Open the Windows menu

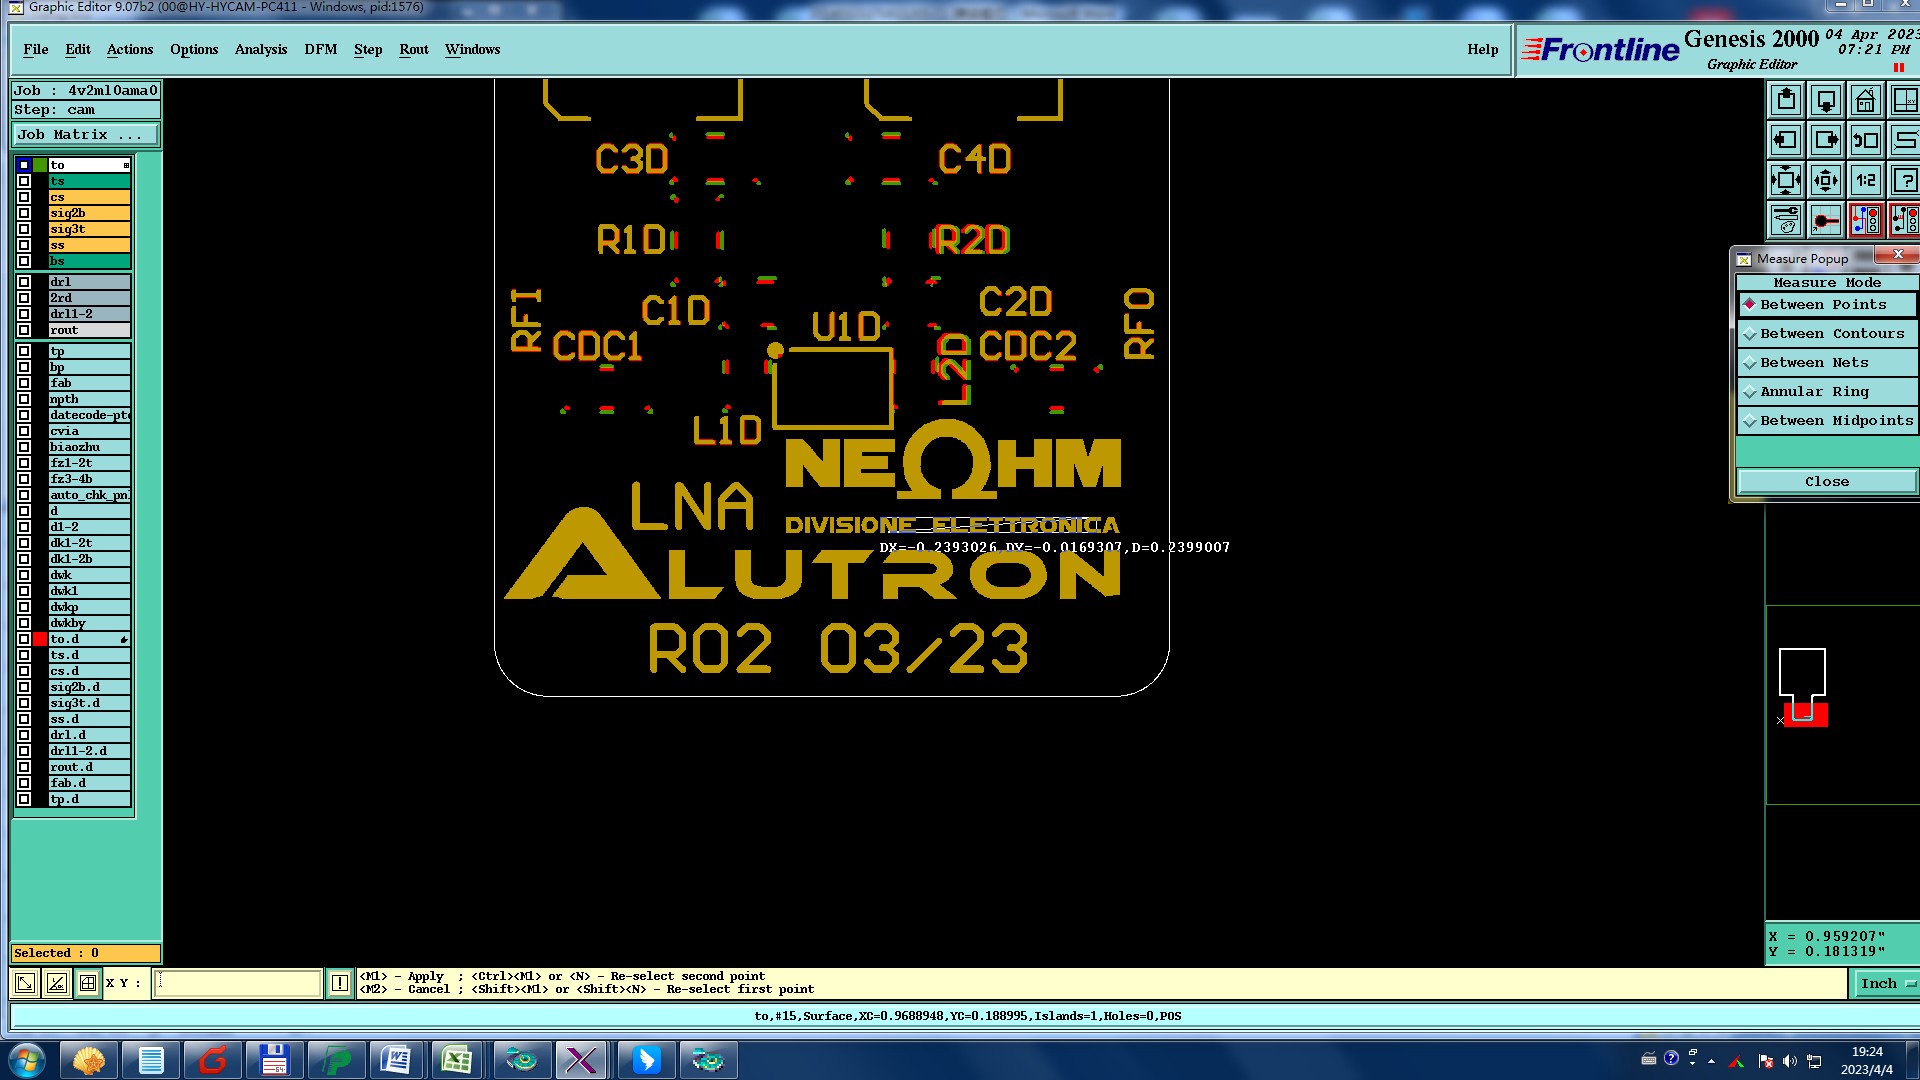[x=472, y=49]
